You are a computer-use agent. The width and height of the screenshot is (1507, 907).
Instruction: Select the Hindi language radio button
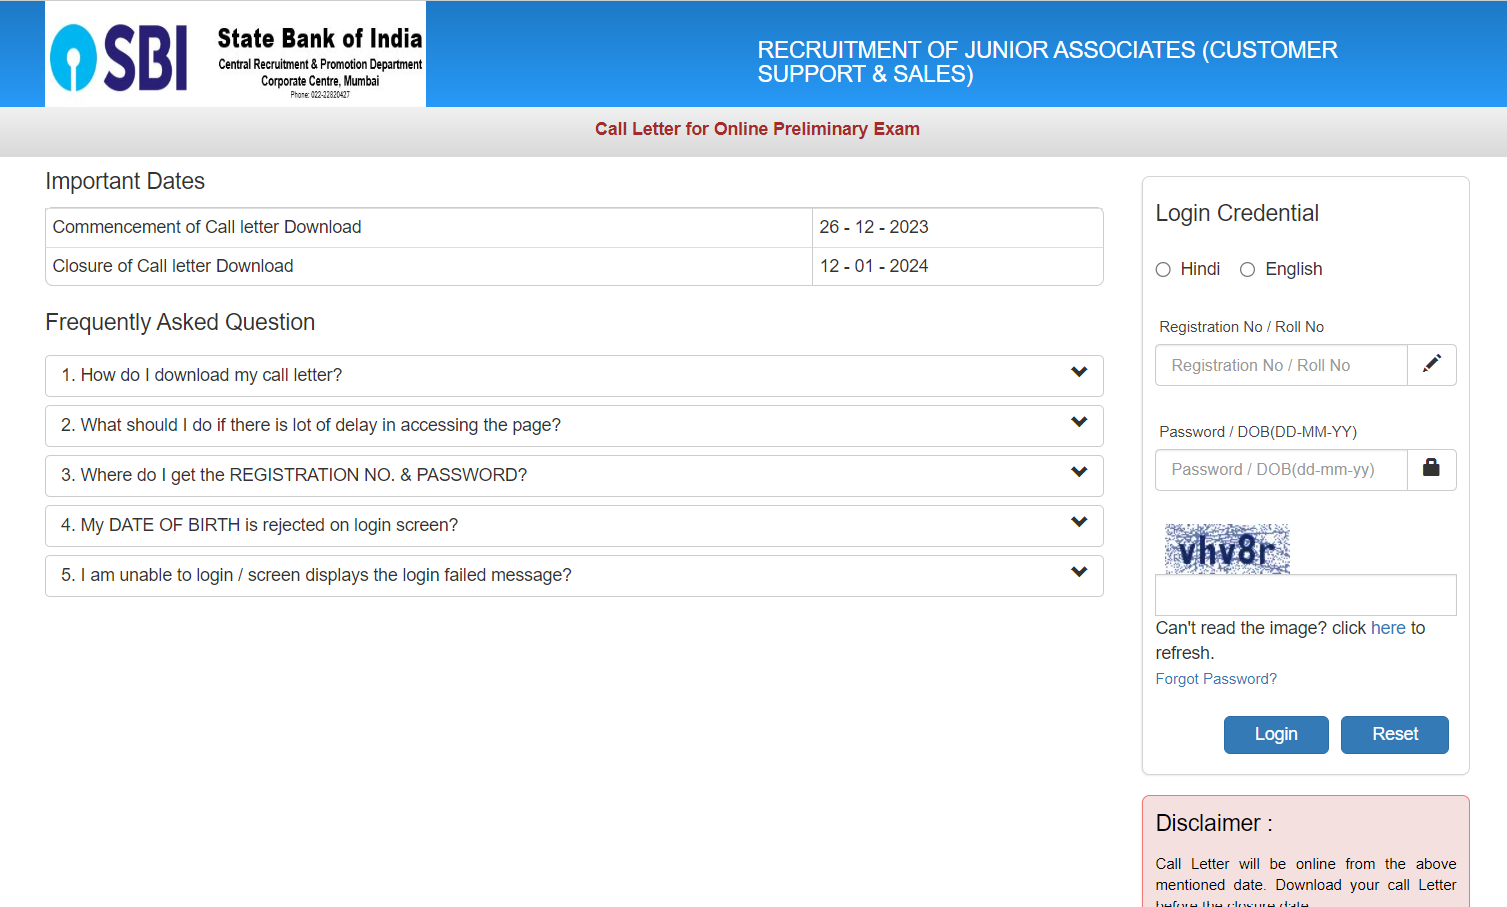(1163, 270)
